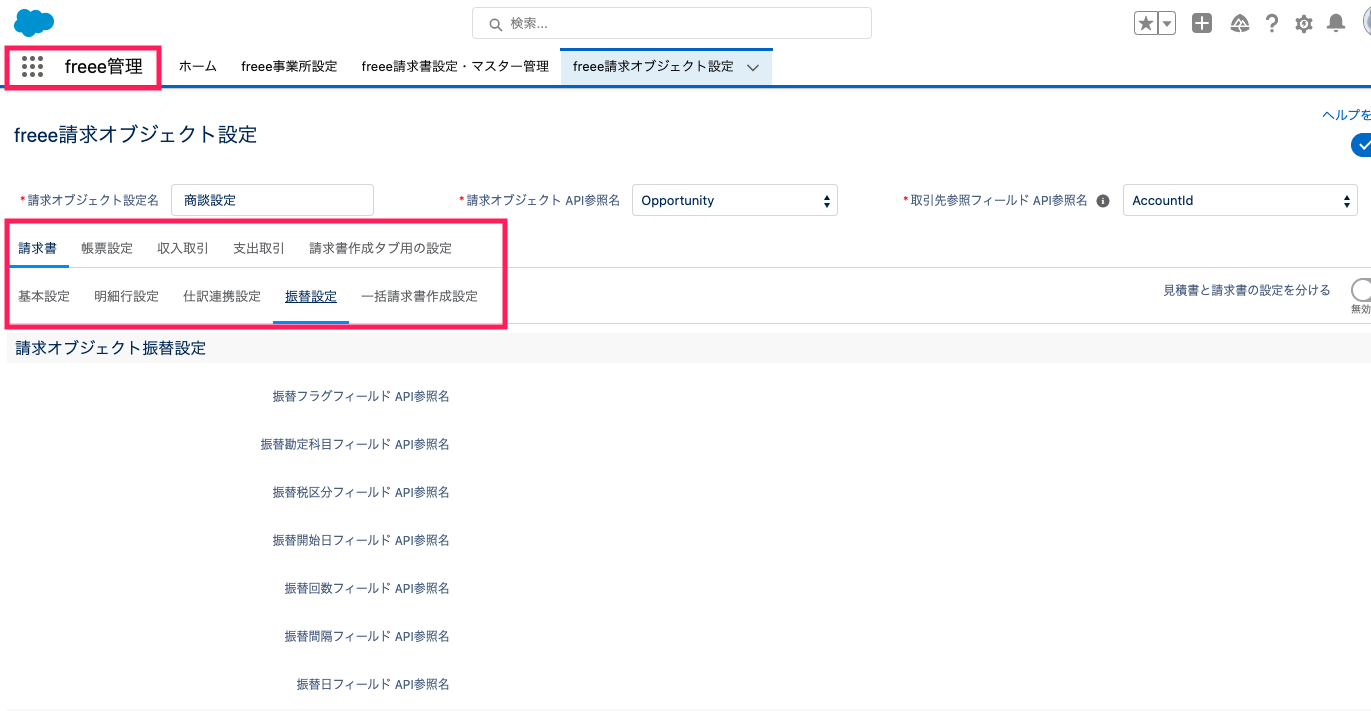Screen dimensions: 1371x711
Task: Open the 明細行設定 sub-tab
Action: click(x=127, y=296)
